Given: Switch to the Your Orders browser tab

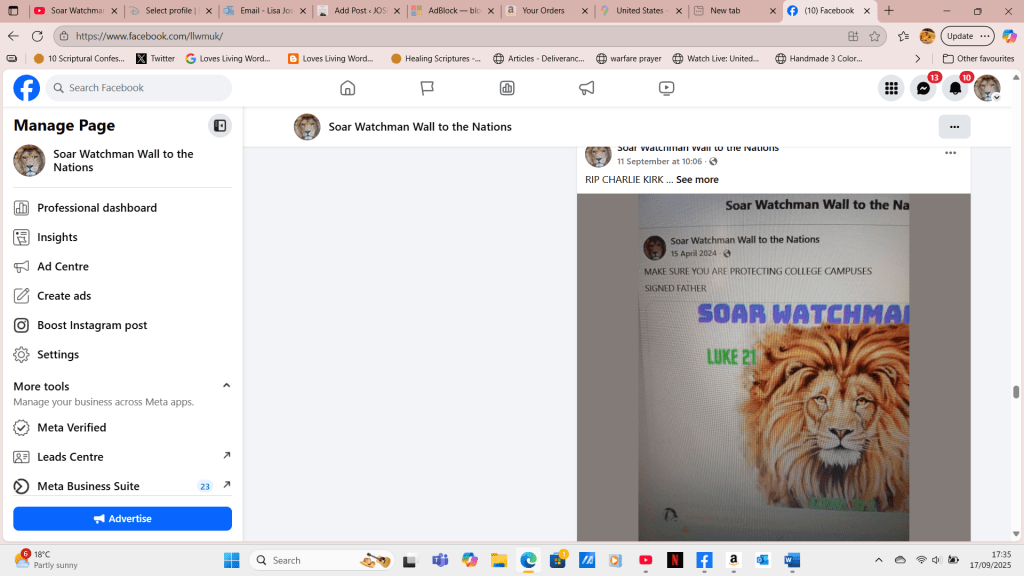Looking at the screenshot, I should coord(544,11).
